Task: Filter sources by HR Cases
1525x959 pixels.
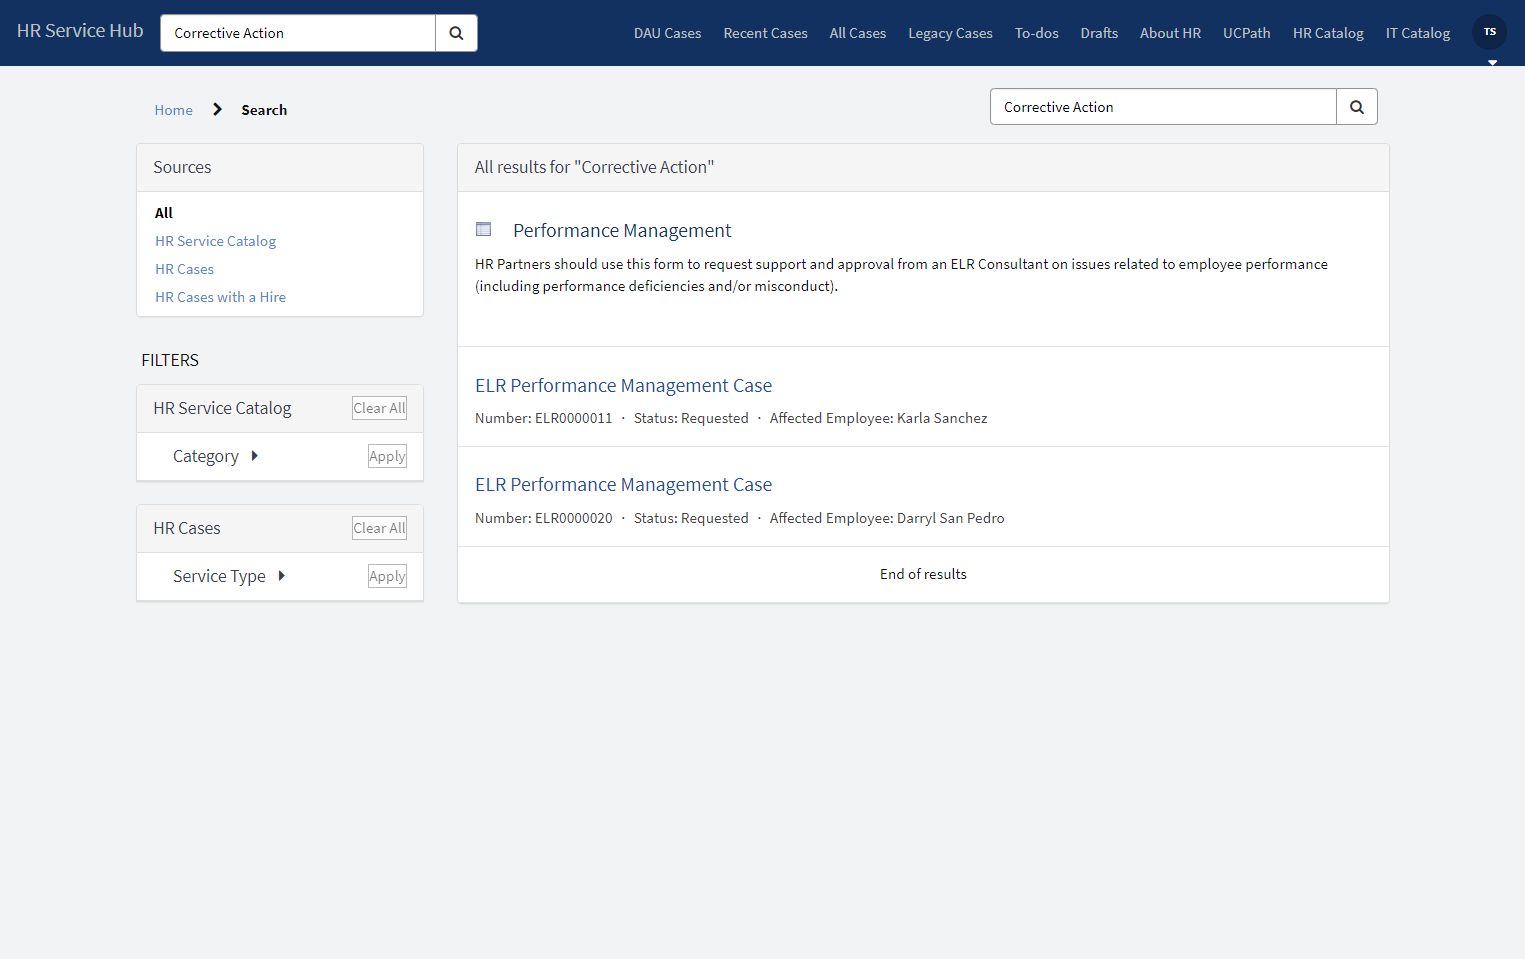Action: (x=184, y=269)
